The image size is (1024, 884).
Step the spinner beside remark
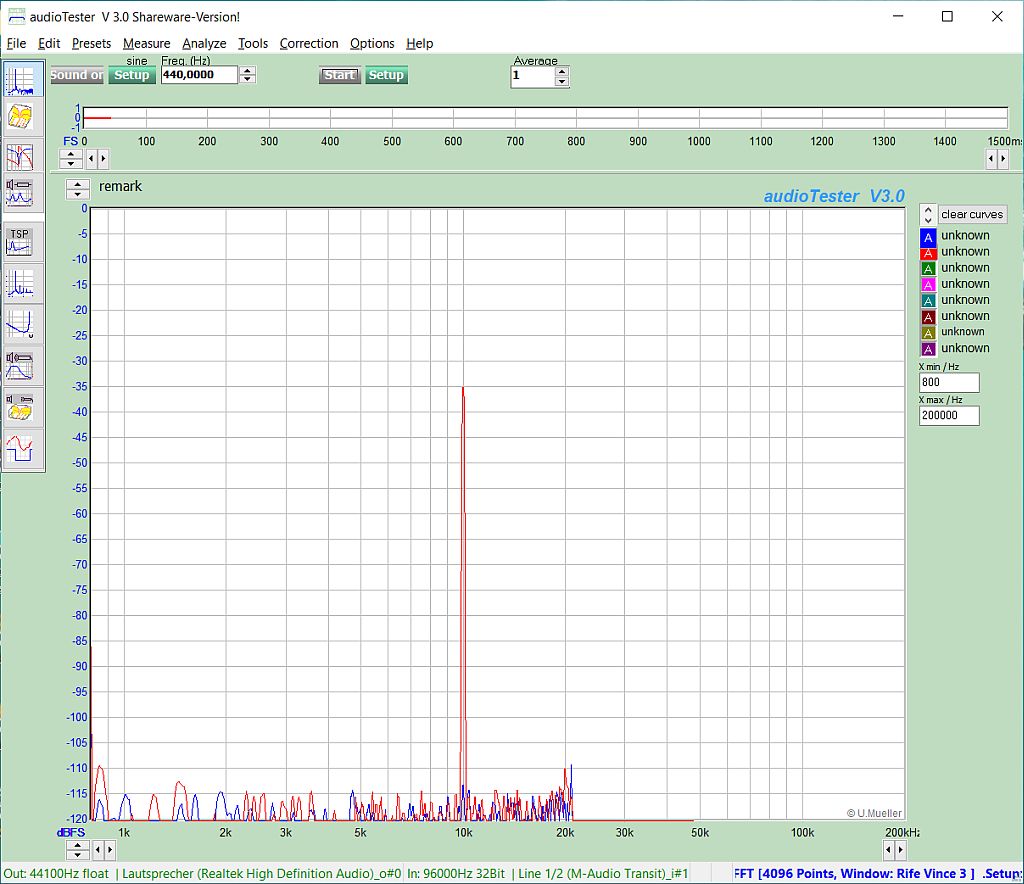78,189
